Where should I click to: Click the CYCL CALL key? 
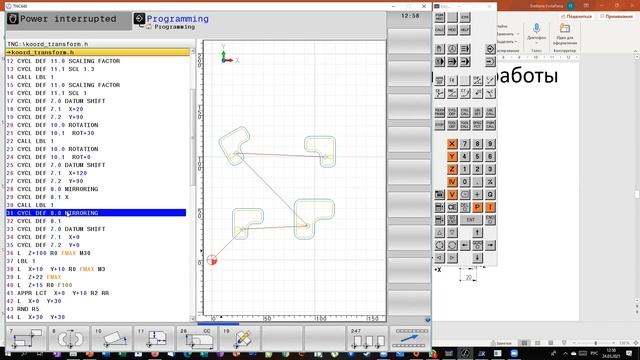click(x=464, y=112)
